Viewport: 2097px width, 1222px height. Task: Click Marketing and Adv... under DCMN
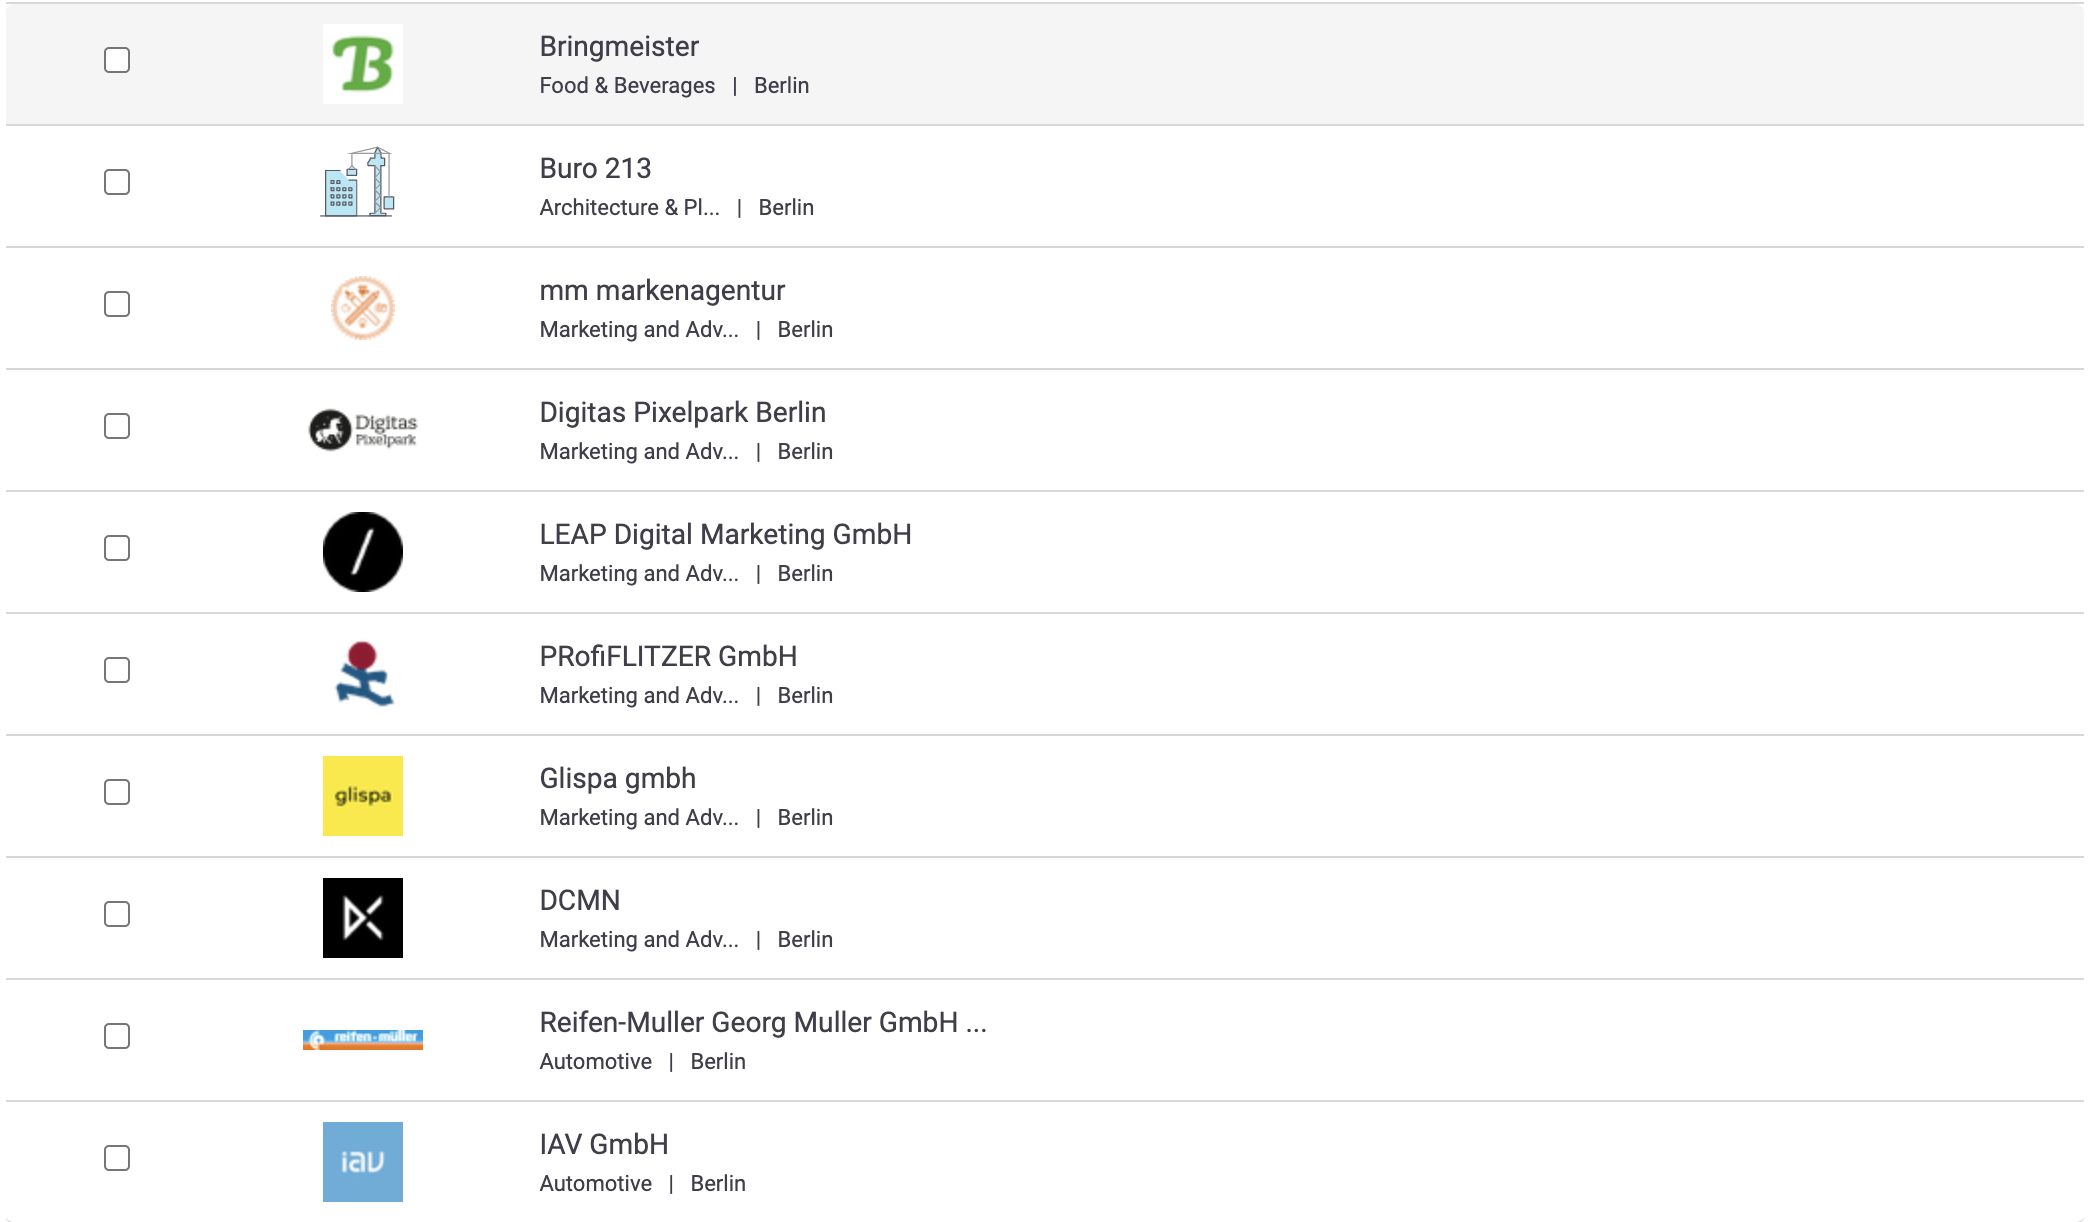[639, 940]
